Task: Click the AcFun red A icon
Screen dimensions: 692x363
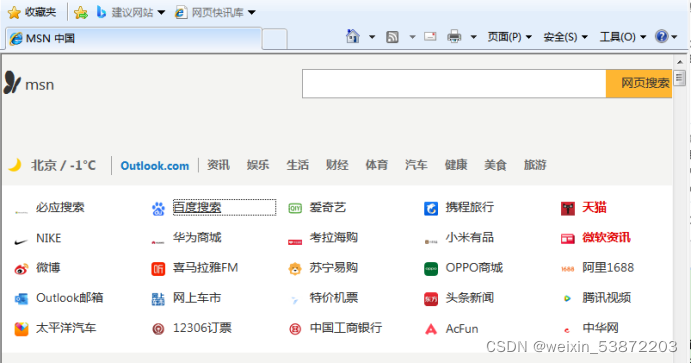Action: (431, 329)
